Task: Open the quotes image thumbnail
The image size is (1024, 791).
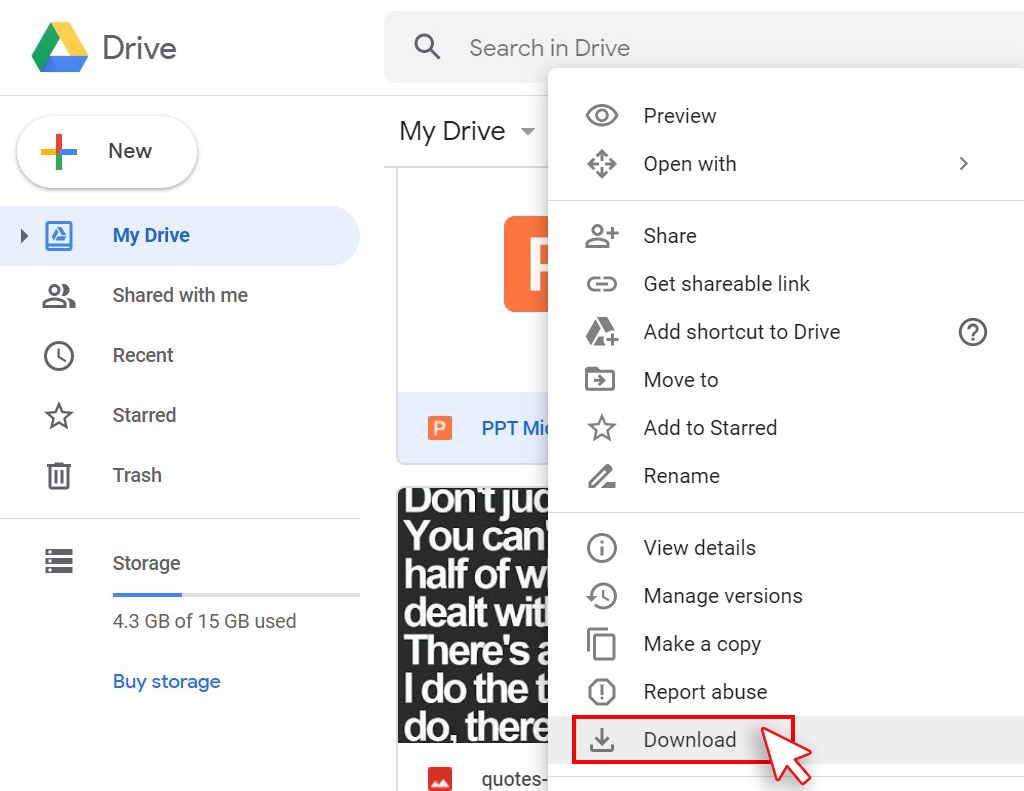Action: [x=472, y=615]
